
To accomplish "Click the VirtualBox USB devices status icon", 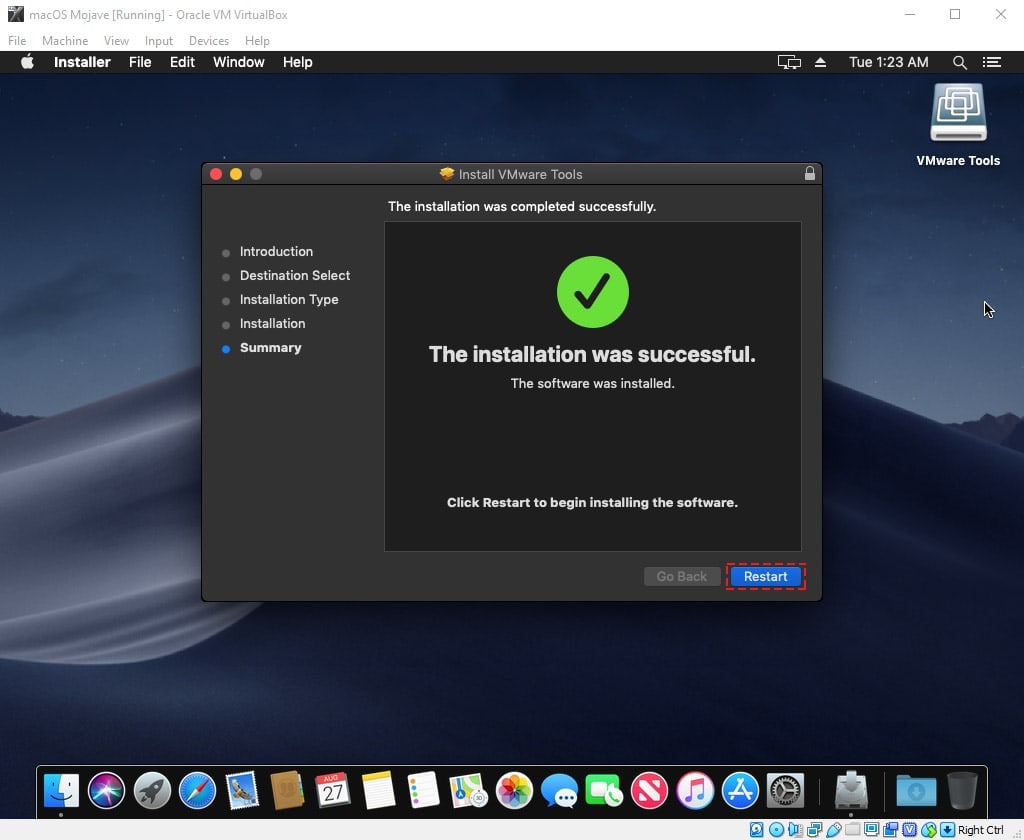I will pos(832,829).
